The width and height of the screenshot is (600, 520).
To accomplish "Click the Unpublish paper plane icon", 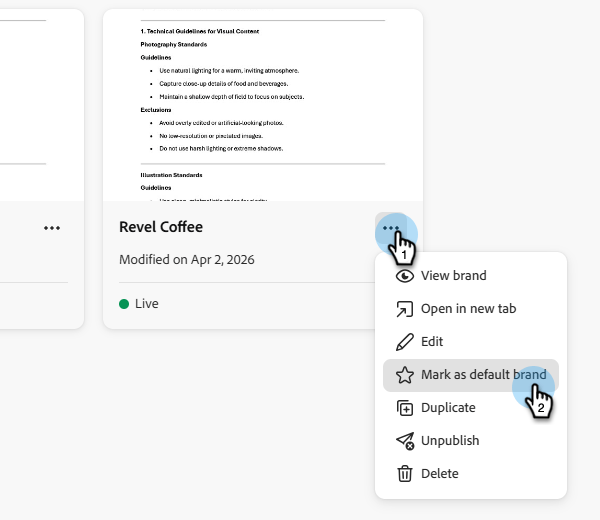I will tap(405, 441).
